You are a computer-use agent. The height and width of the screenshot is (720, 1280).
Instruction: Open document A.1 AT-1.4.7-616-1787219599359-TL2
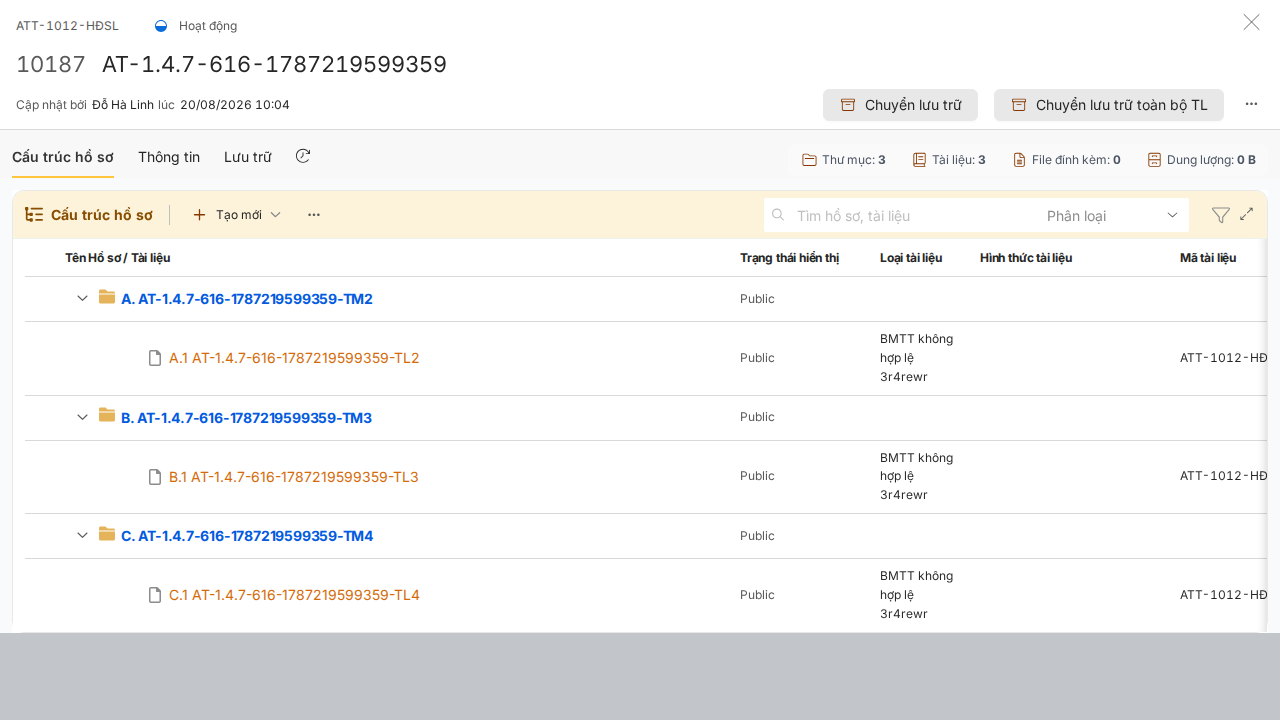coord(294,358)
